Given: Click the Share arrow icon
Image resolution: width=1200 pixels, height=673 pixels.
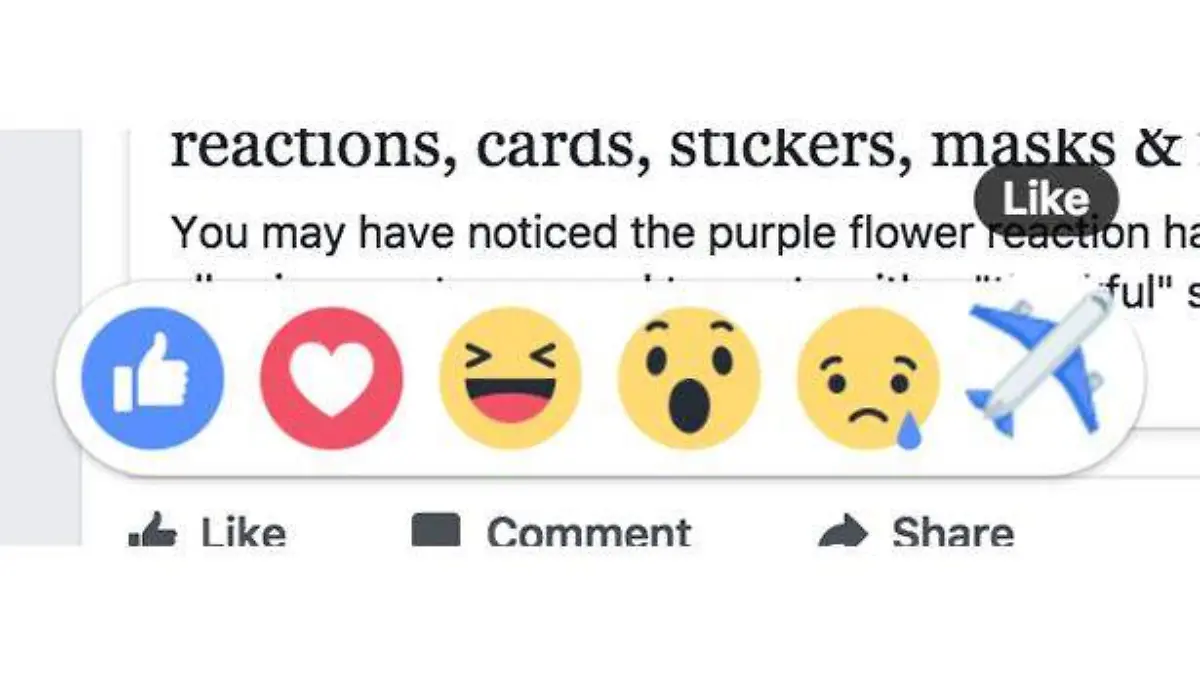Looking at the screenshot, I should click(841, 534).
